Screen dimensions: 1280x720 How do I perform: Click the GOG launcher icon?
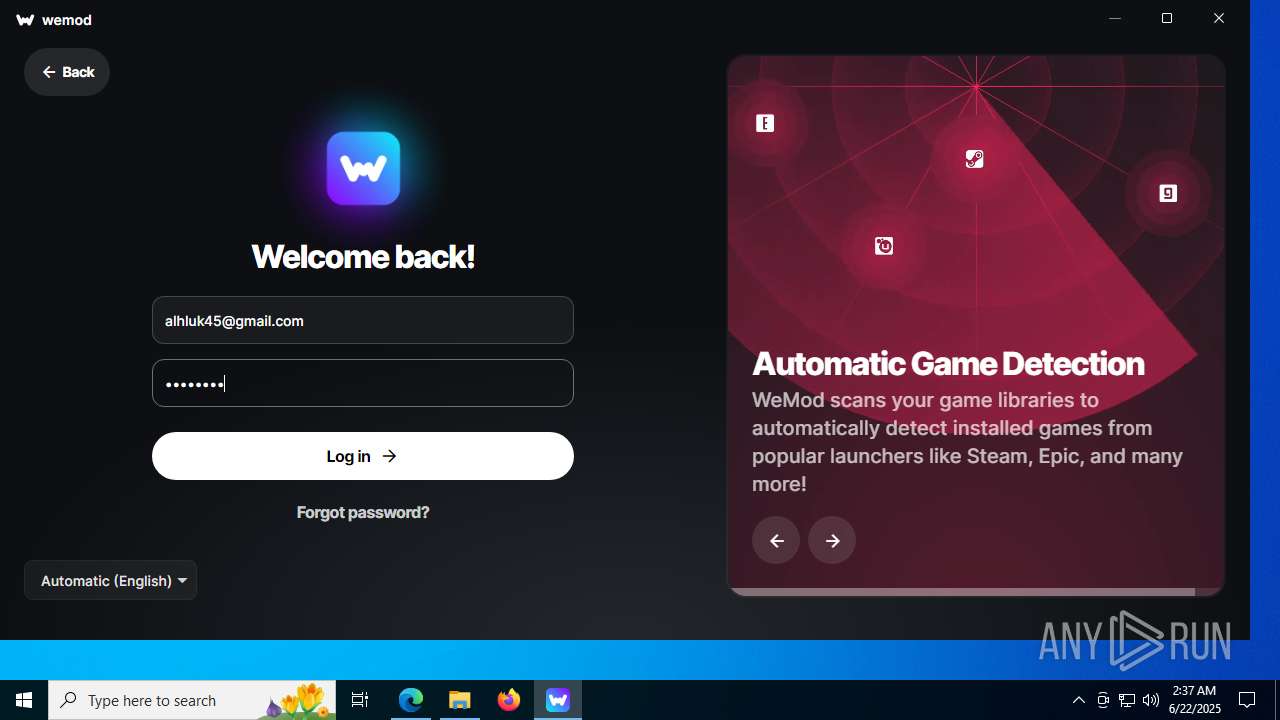point(1168,193)
